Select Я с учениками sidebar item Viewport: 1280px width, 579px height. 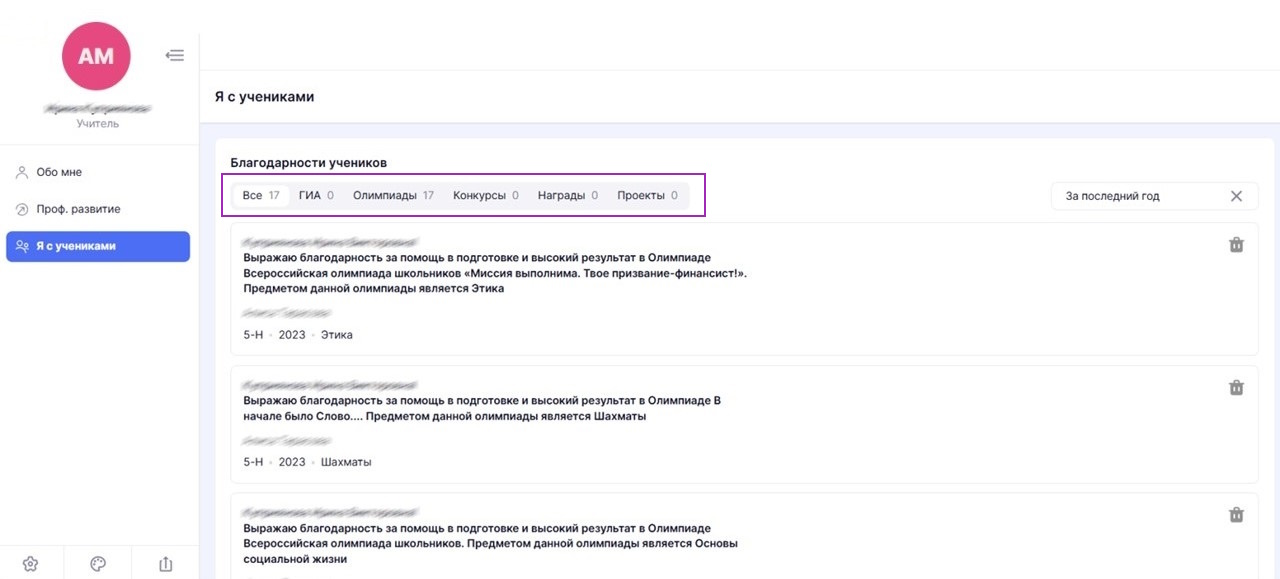coord(98,246)
